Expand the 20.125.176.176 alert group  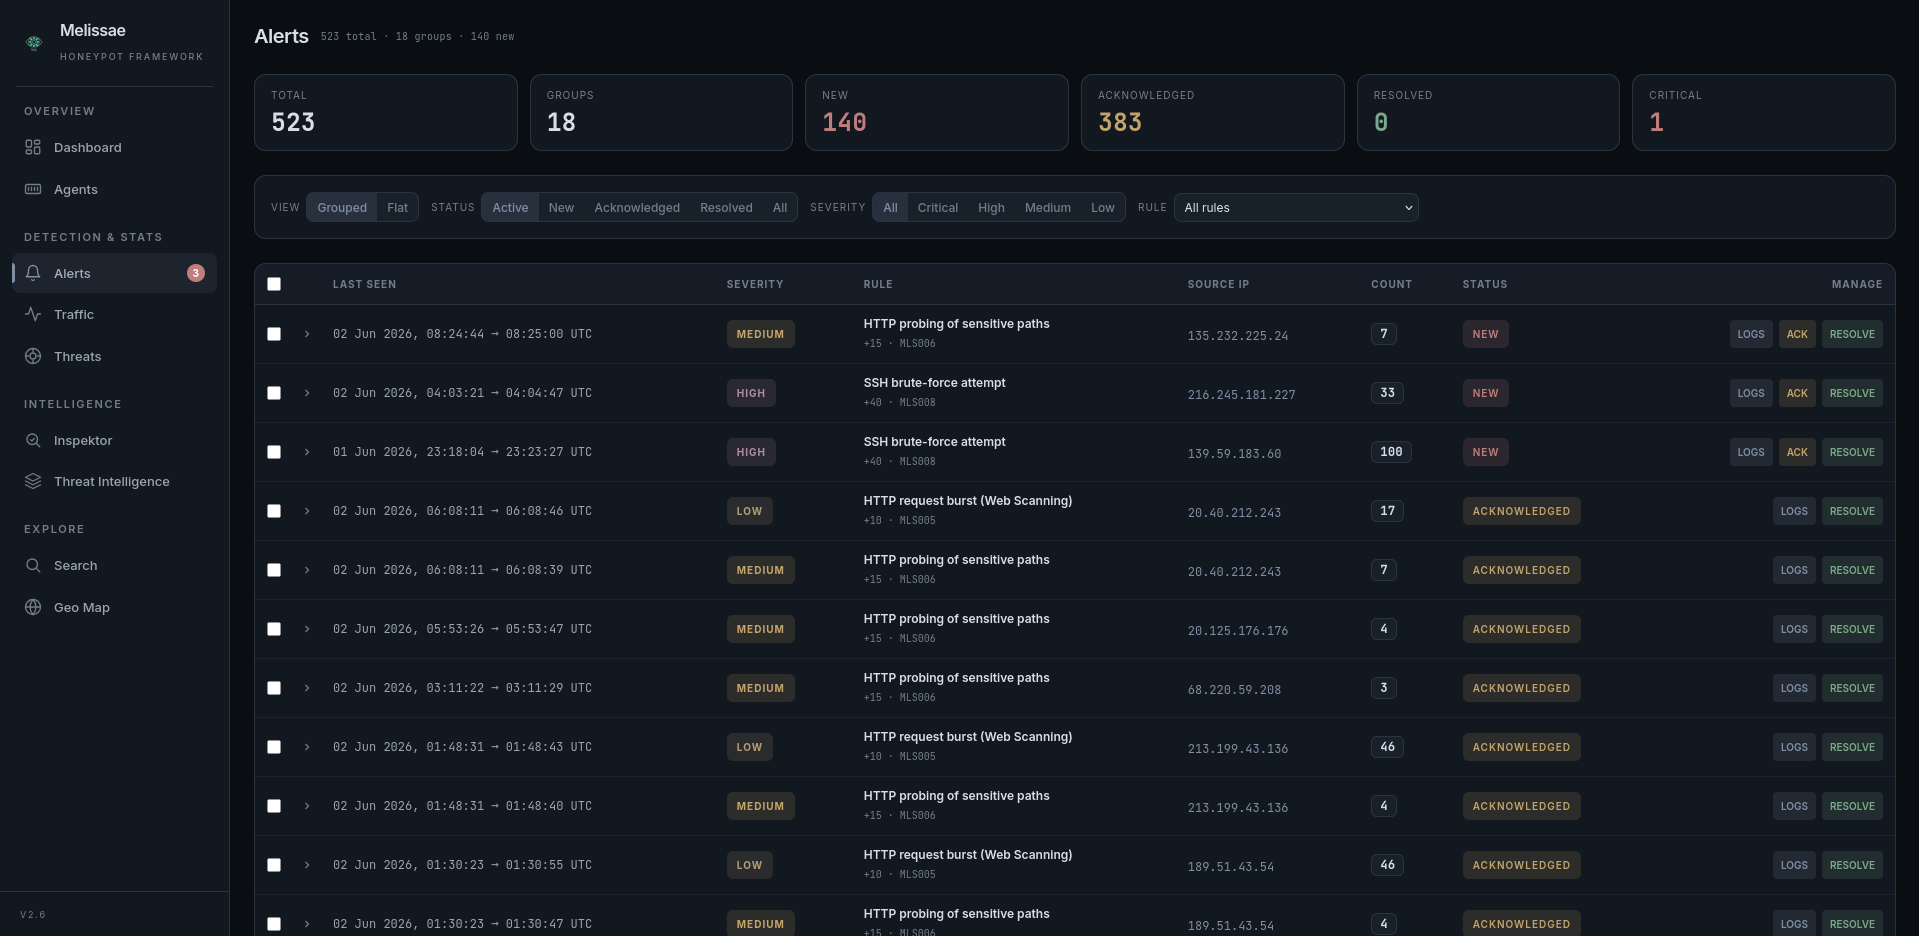coord(307,629)
